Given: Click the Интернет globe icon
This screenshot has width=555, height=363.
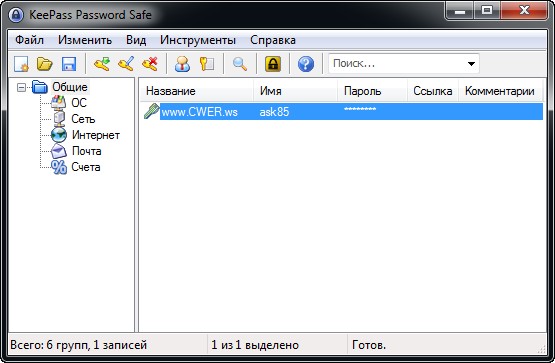Looking at the screenshot, I should point(59,135).
